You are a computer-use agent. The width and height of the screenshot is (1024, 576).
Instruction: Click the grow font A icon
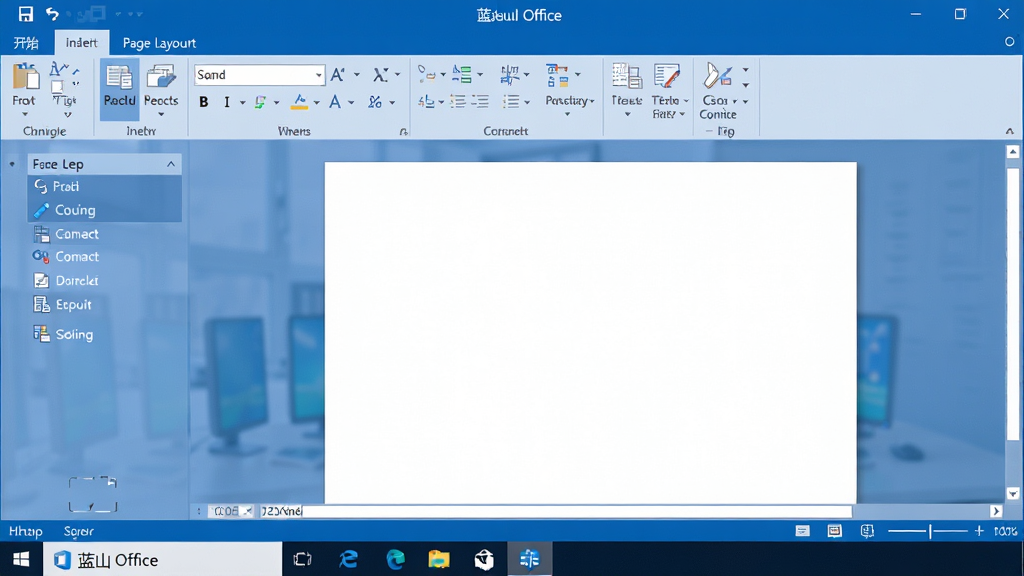tap(338, 74)
